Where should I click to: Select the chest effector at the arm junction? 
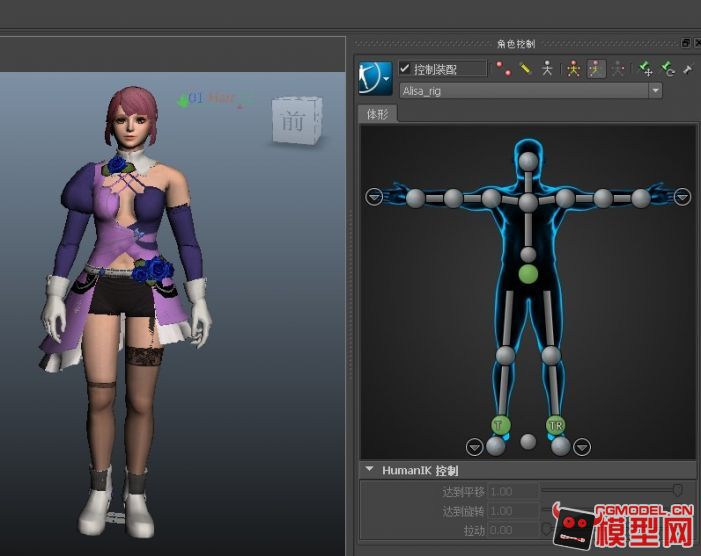[528, 202]
